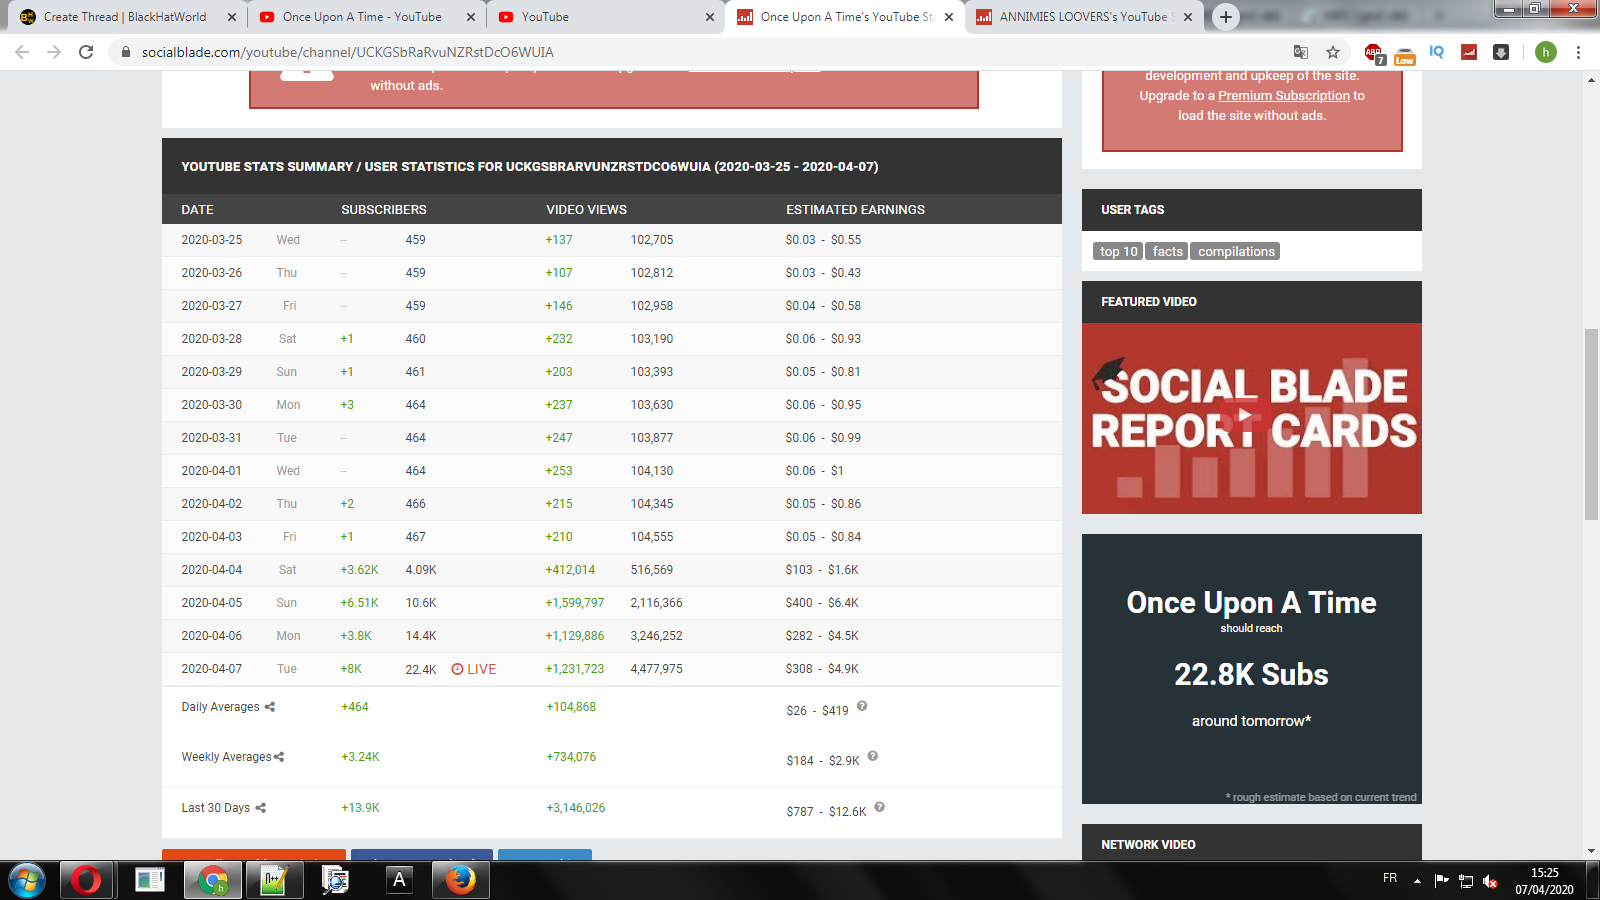Click the muted volume icon in tray

click(1490, 881)
